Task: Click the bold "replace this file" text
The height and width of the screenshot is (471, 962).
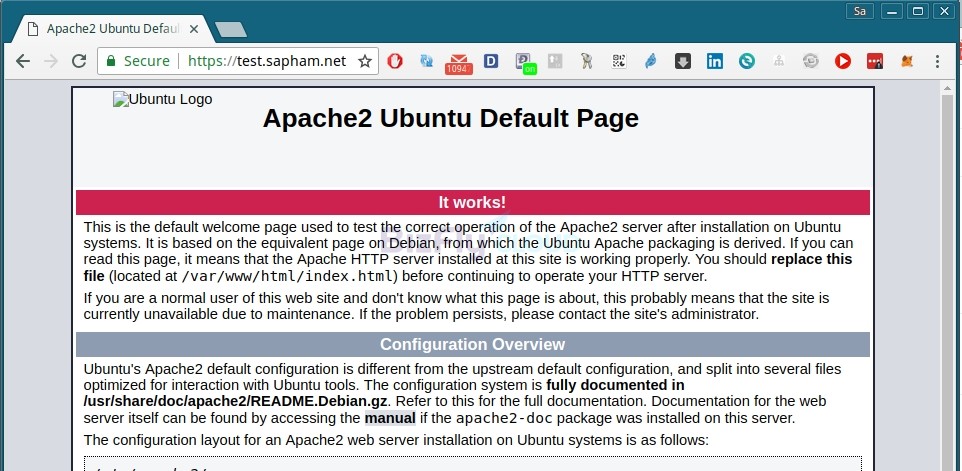Action: [468, 267]
